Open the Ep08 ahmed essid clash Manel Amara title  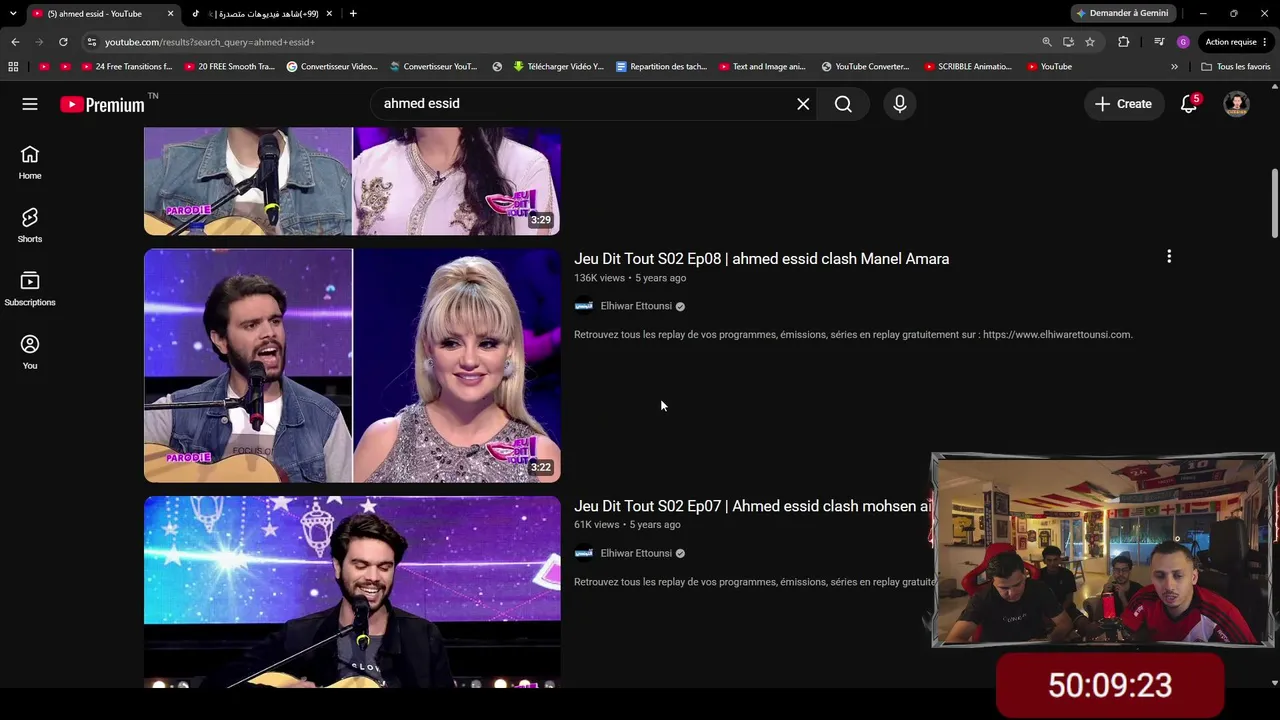[x=762, y=259]
